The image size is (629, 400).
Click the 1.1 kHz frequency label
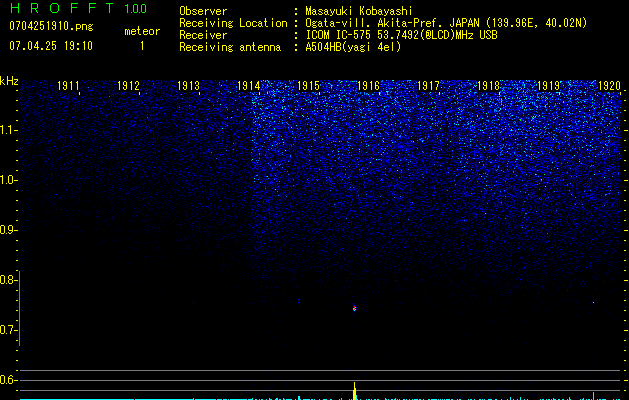tap(7, 130)
